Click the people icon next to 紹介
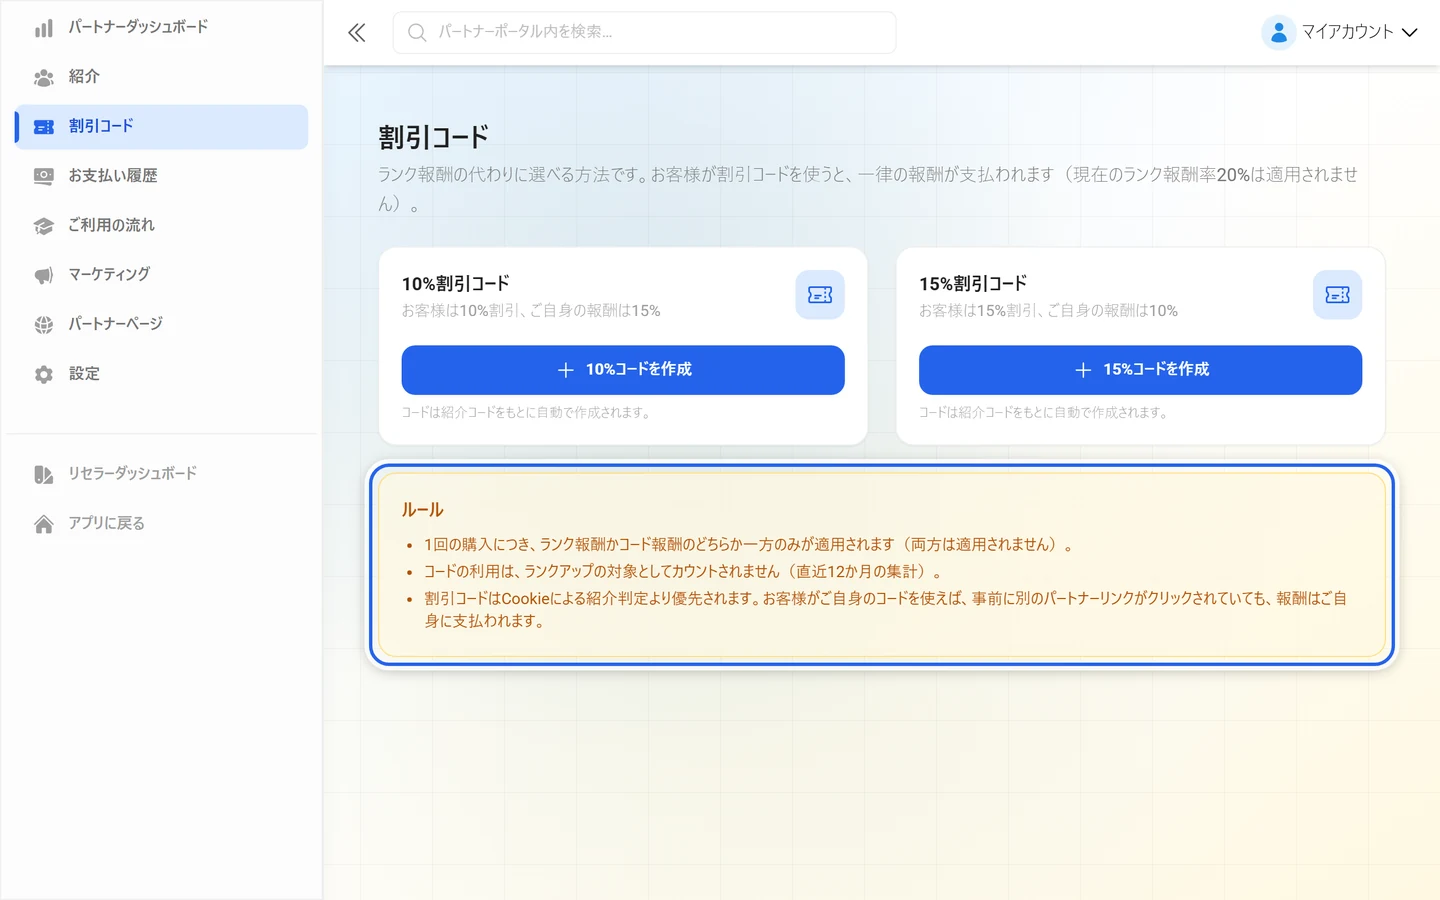 [44, 77]
